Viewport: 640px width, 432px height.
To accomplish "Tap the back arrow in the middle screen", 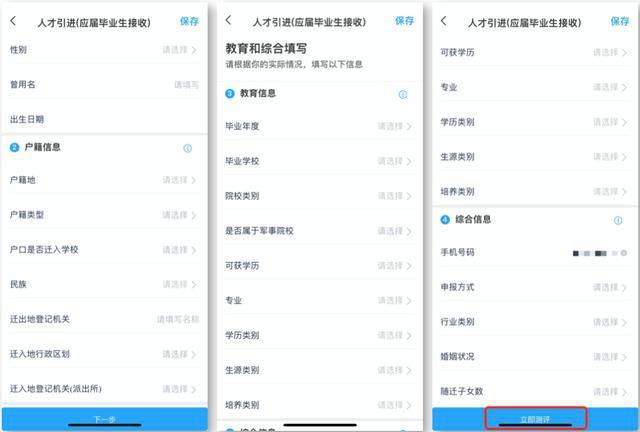I will (229, 20).
